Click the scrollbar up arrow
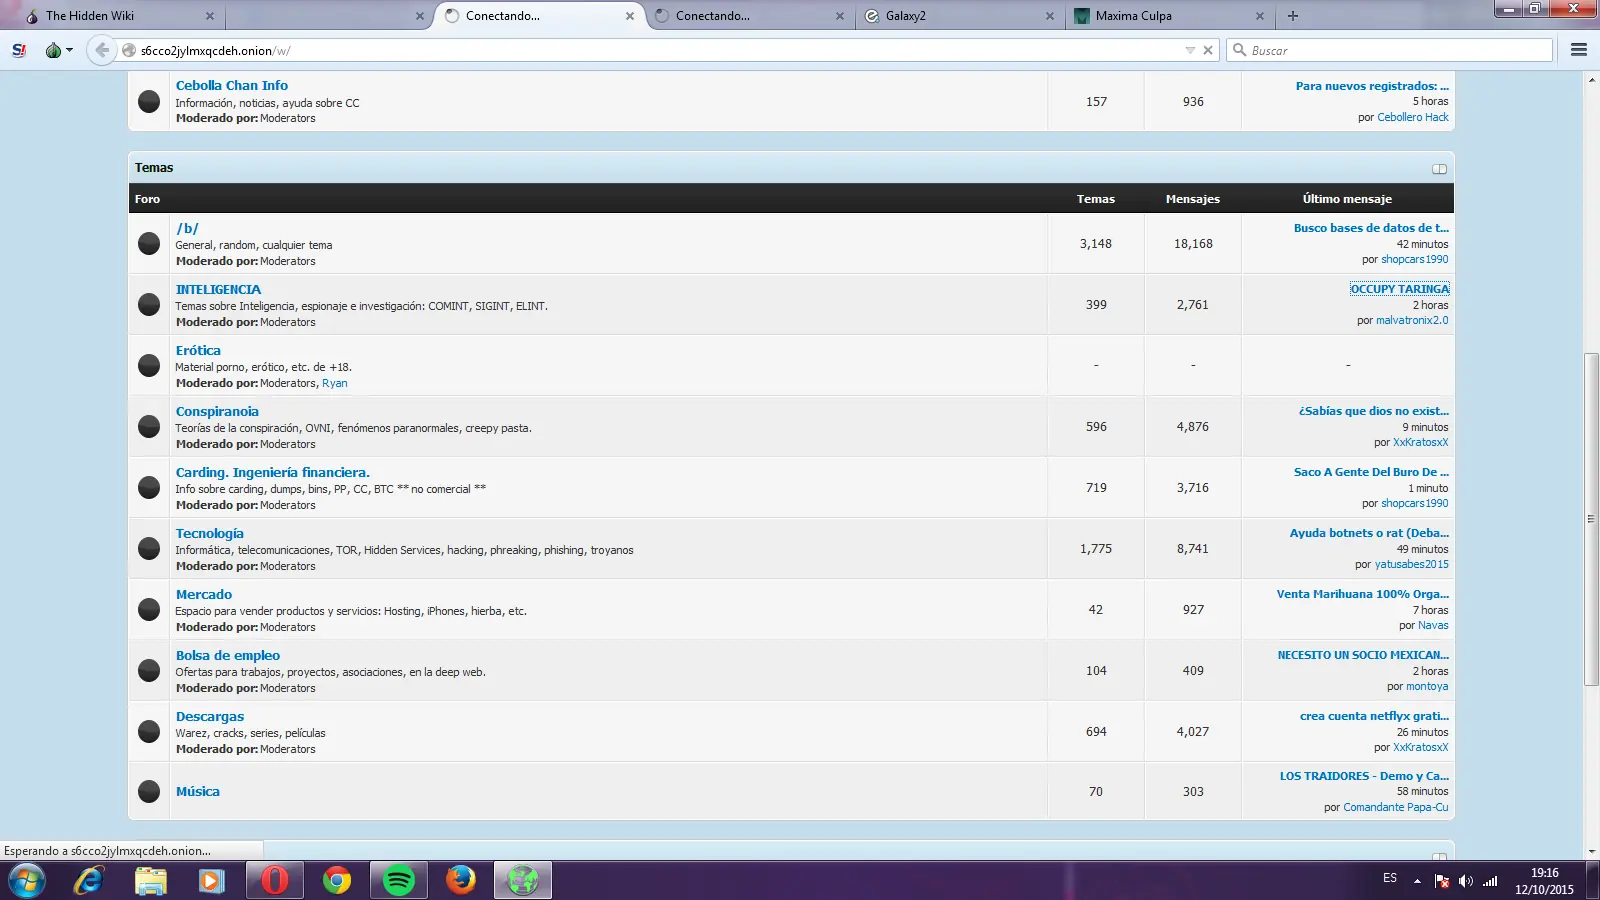The image size is (1600, 900). (1592, 79)
